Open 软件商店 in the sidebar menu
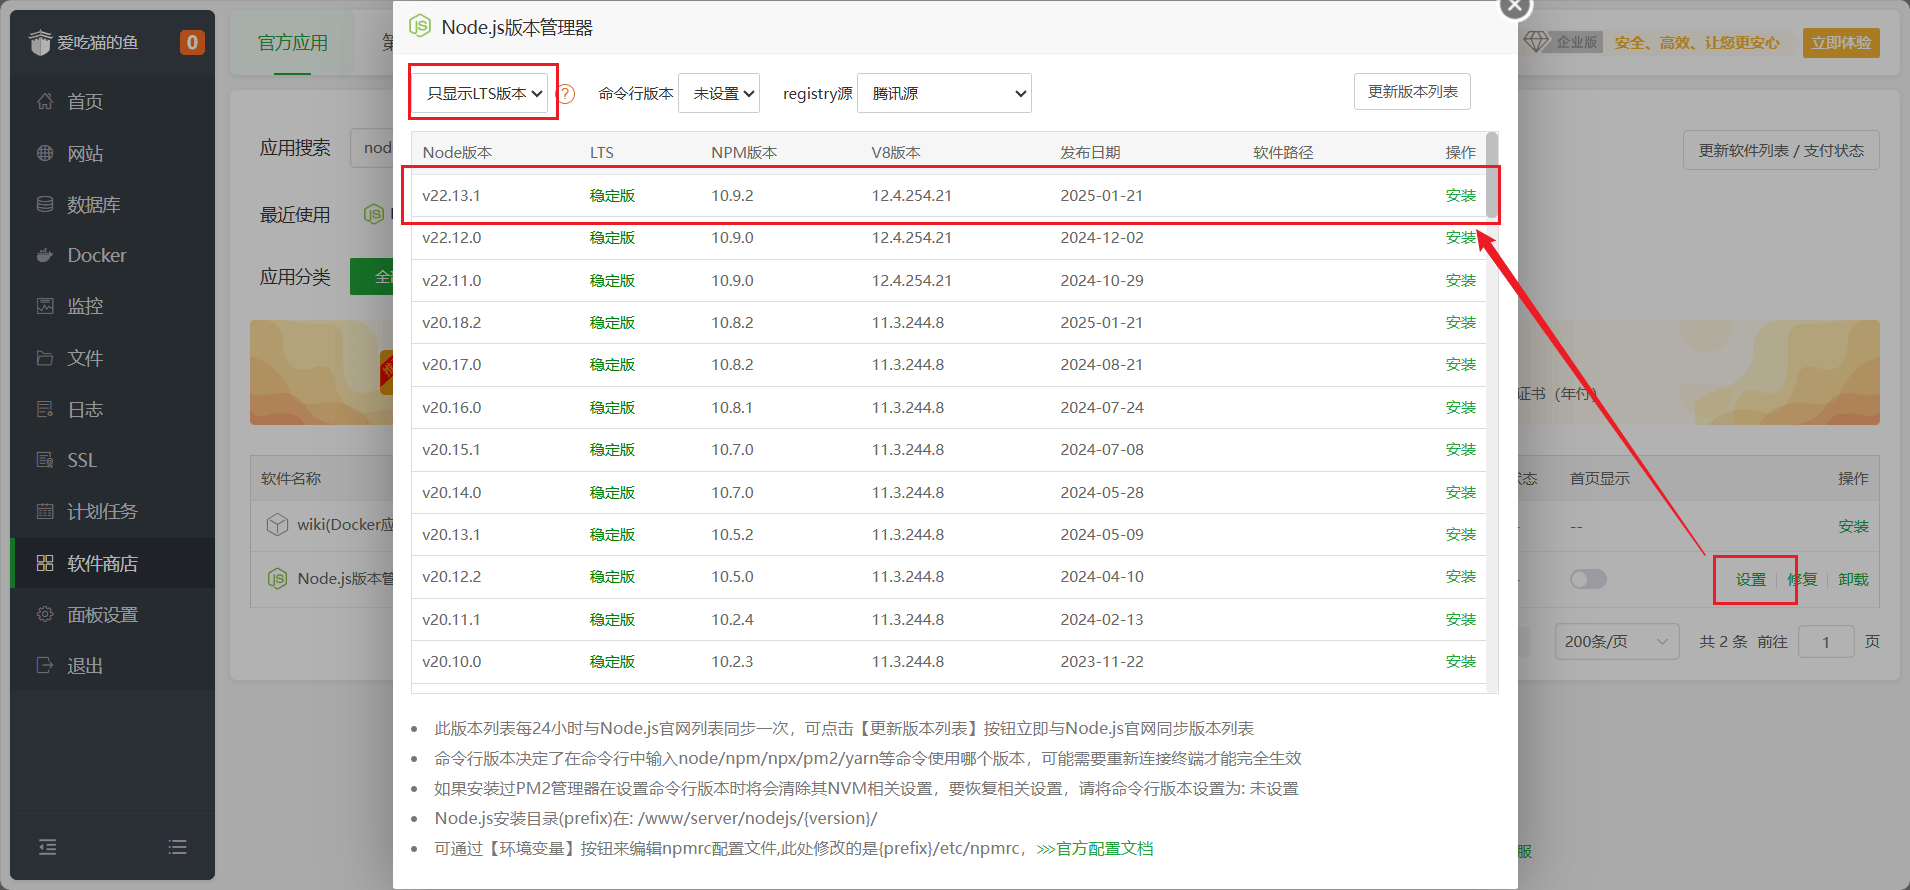This screenshot has width=1910, height=890. (x=102, y=563)
